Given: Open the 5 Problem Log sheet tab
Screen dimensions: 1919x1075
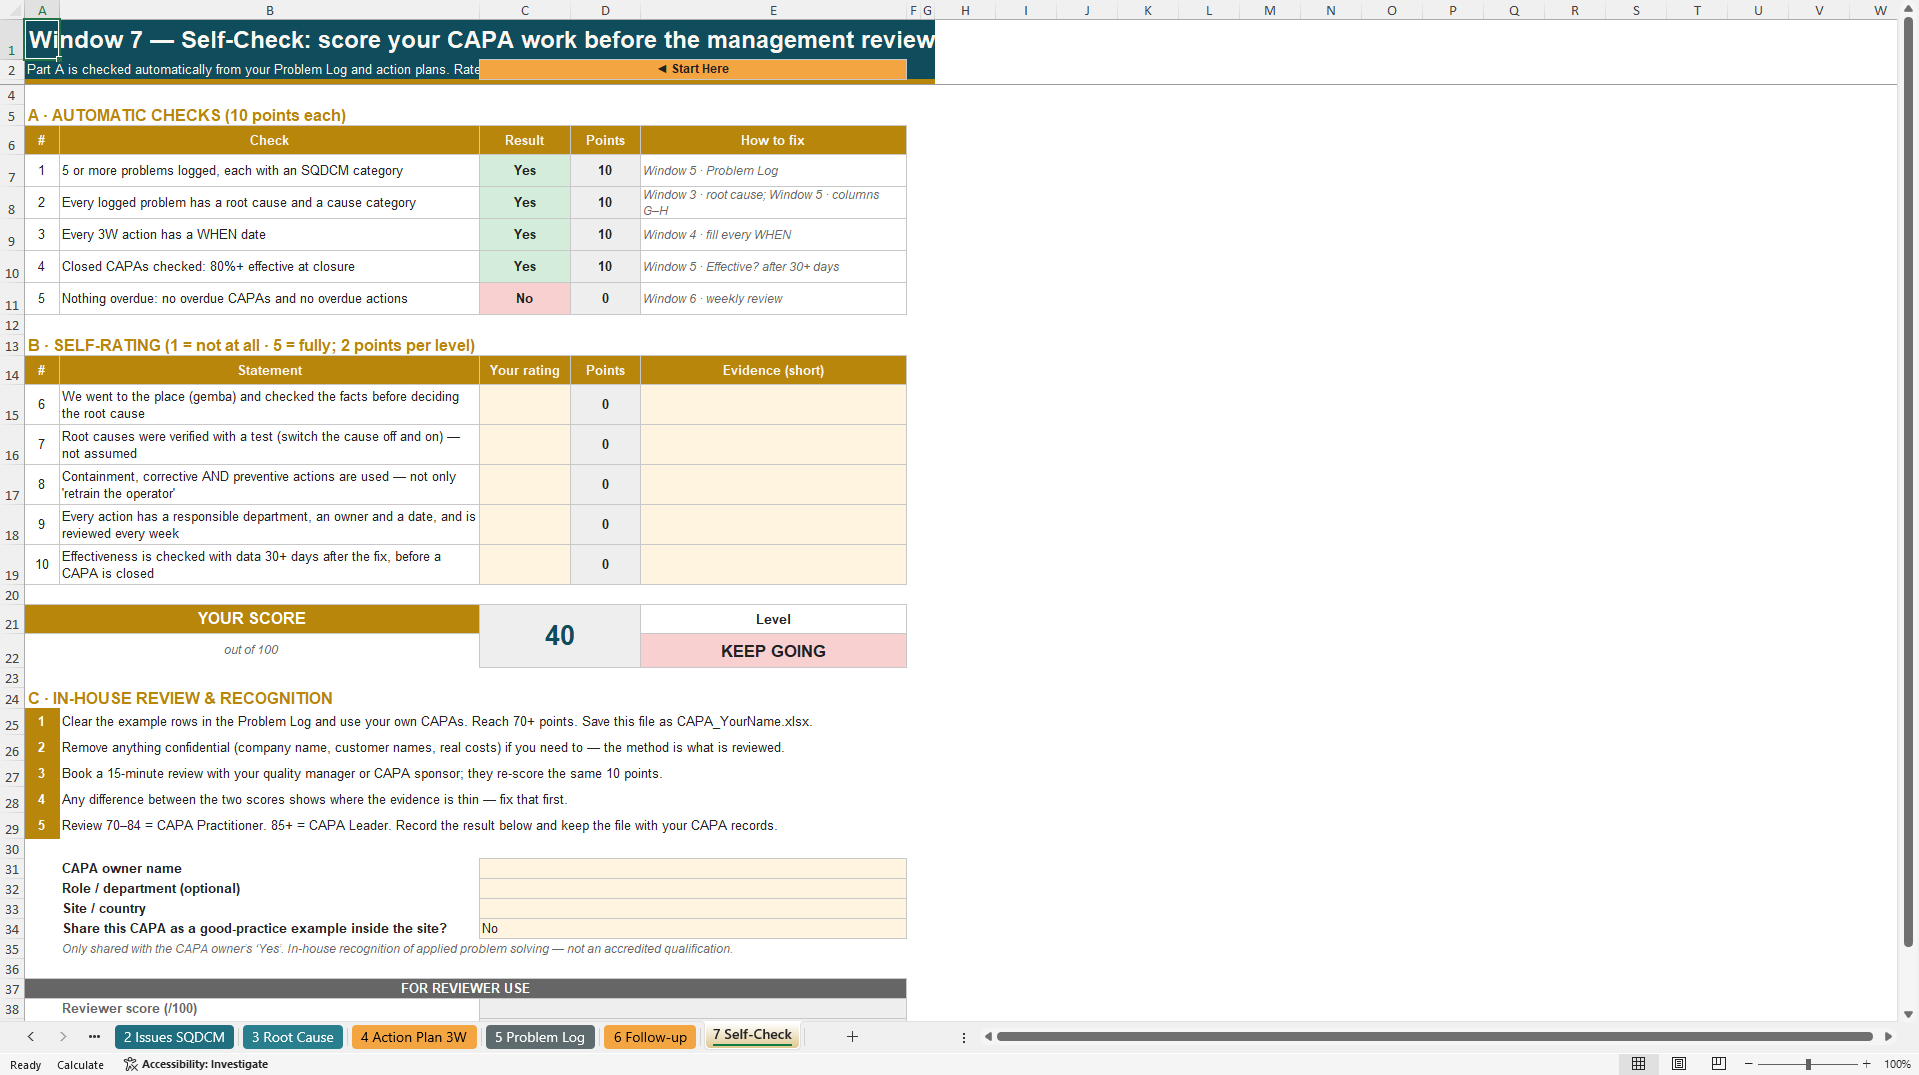Looking at the screenshot, I should click(539, 1037).
